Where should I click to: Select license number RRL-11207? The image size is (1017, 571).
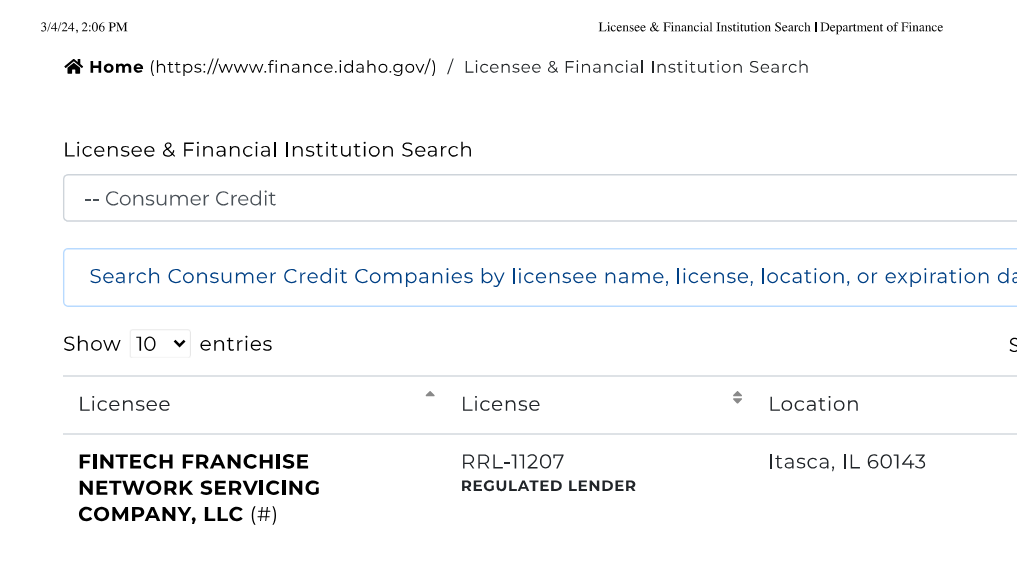513,462
